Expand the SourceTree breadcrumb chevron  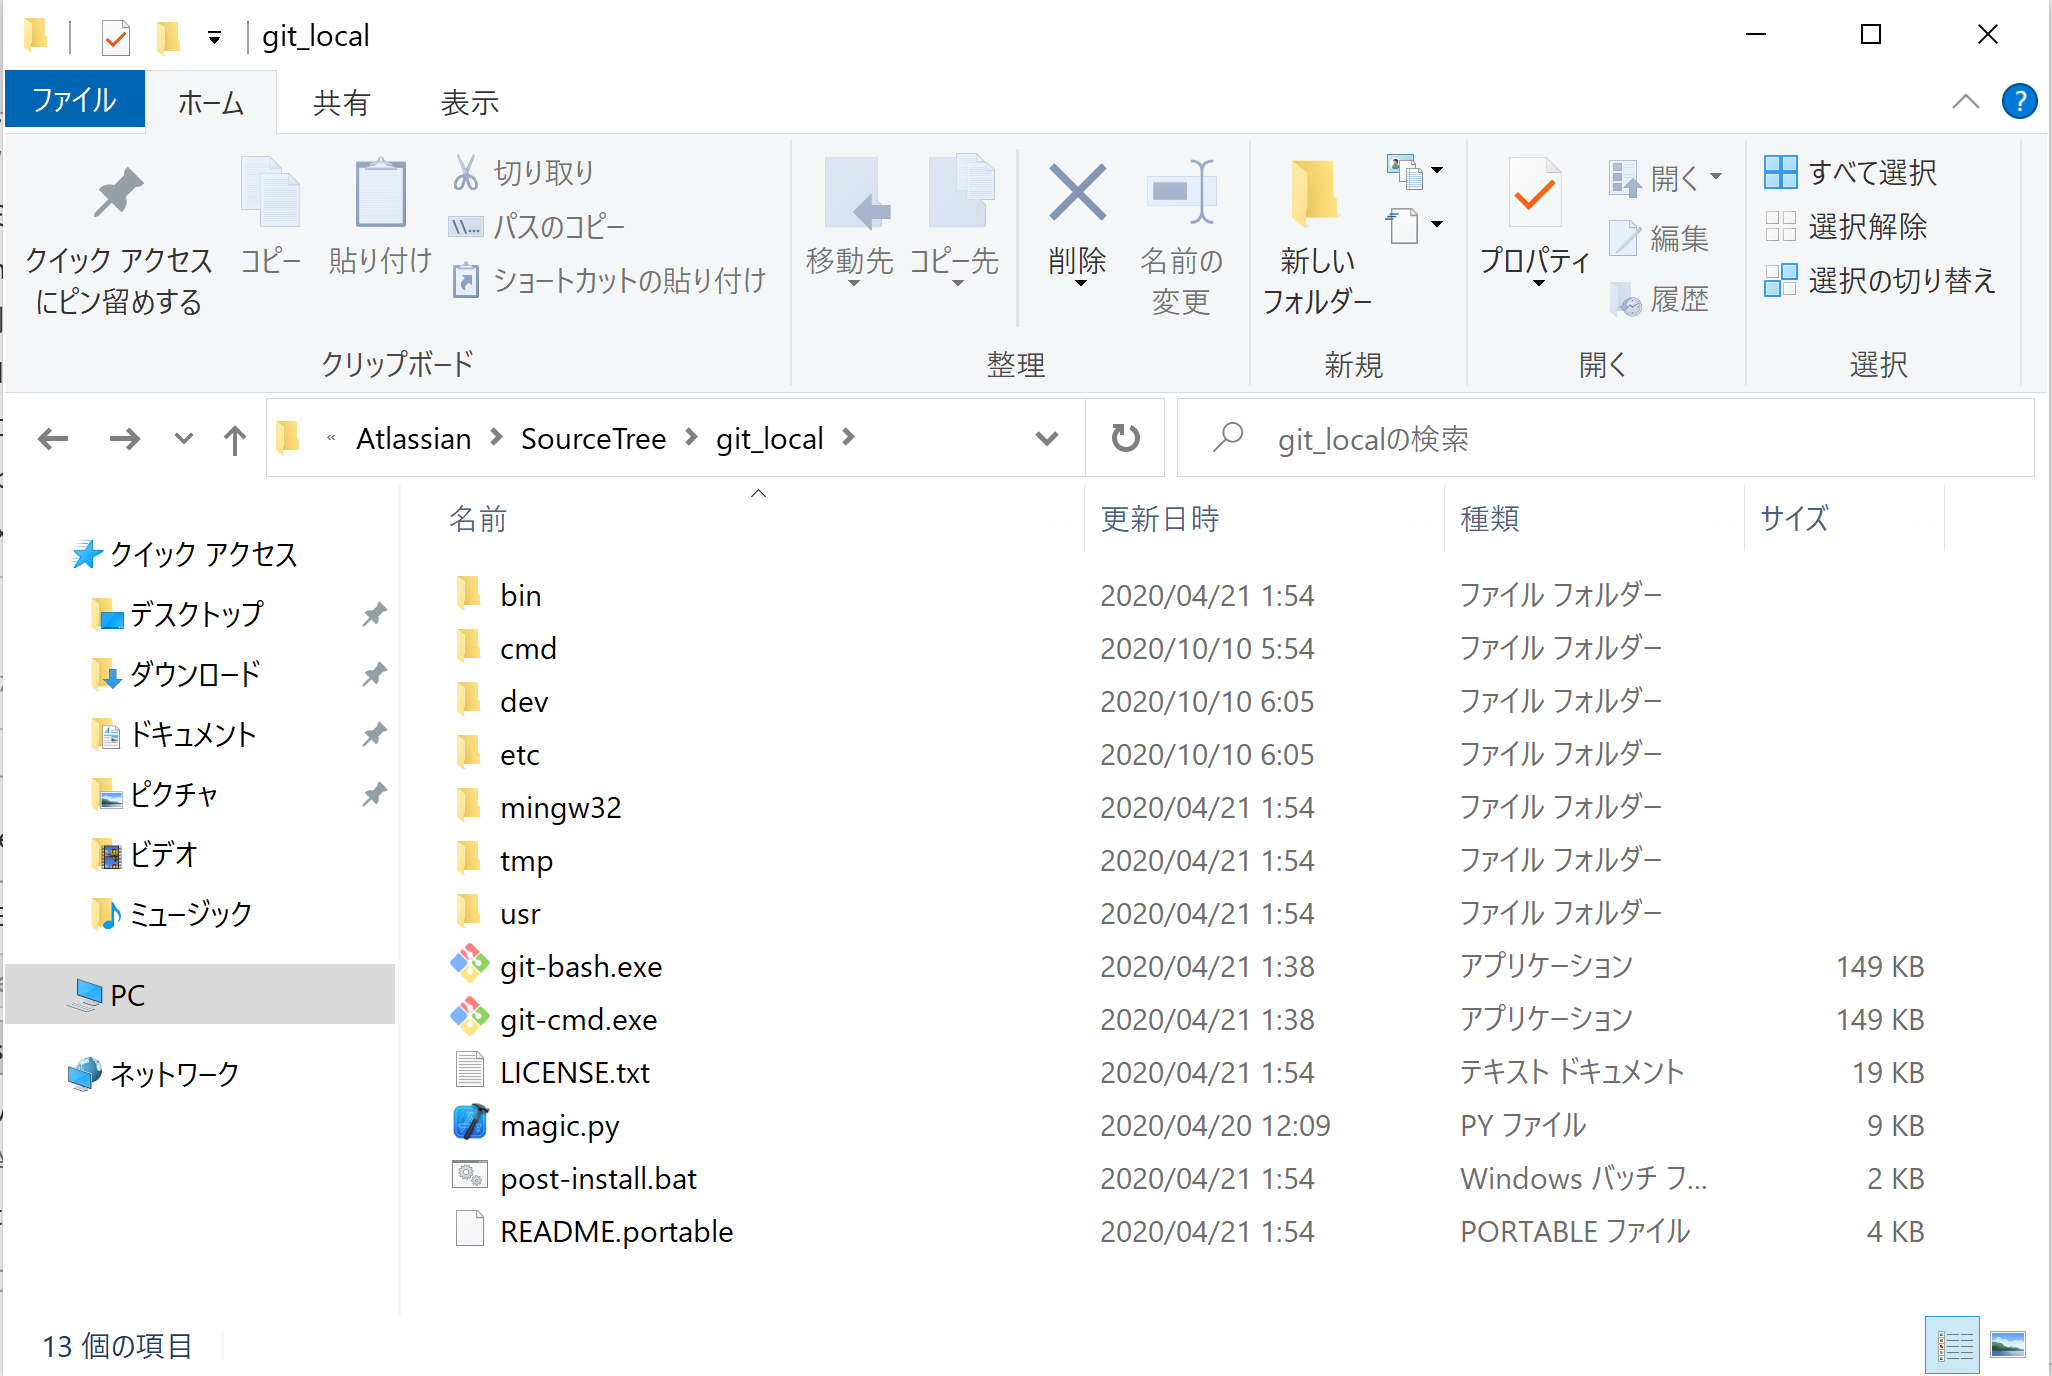pos(690,438)
